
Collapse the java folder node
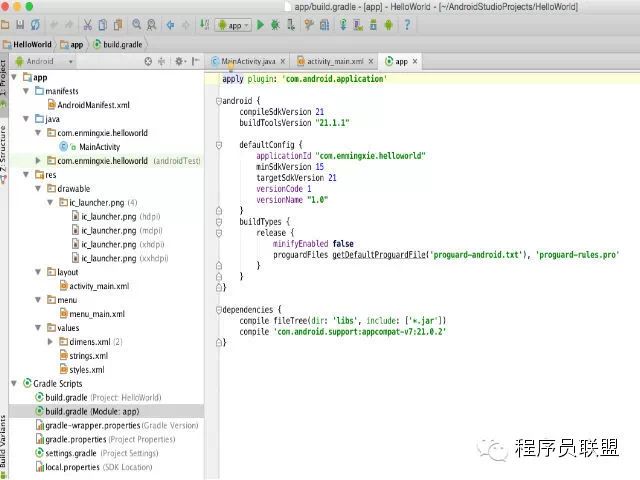[x=26, y=119]
